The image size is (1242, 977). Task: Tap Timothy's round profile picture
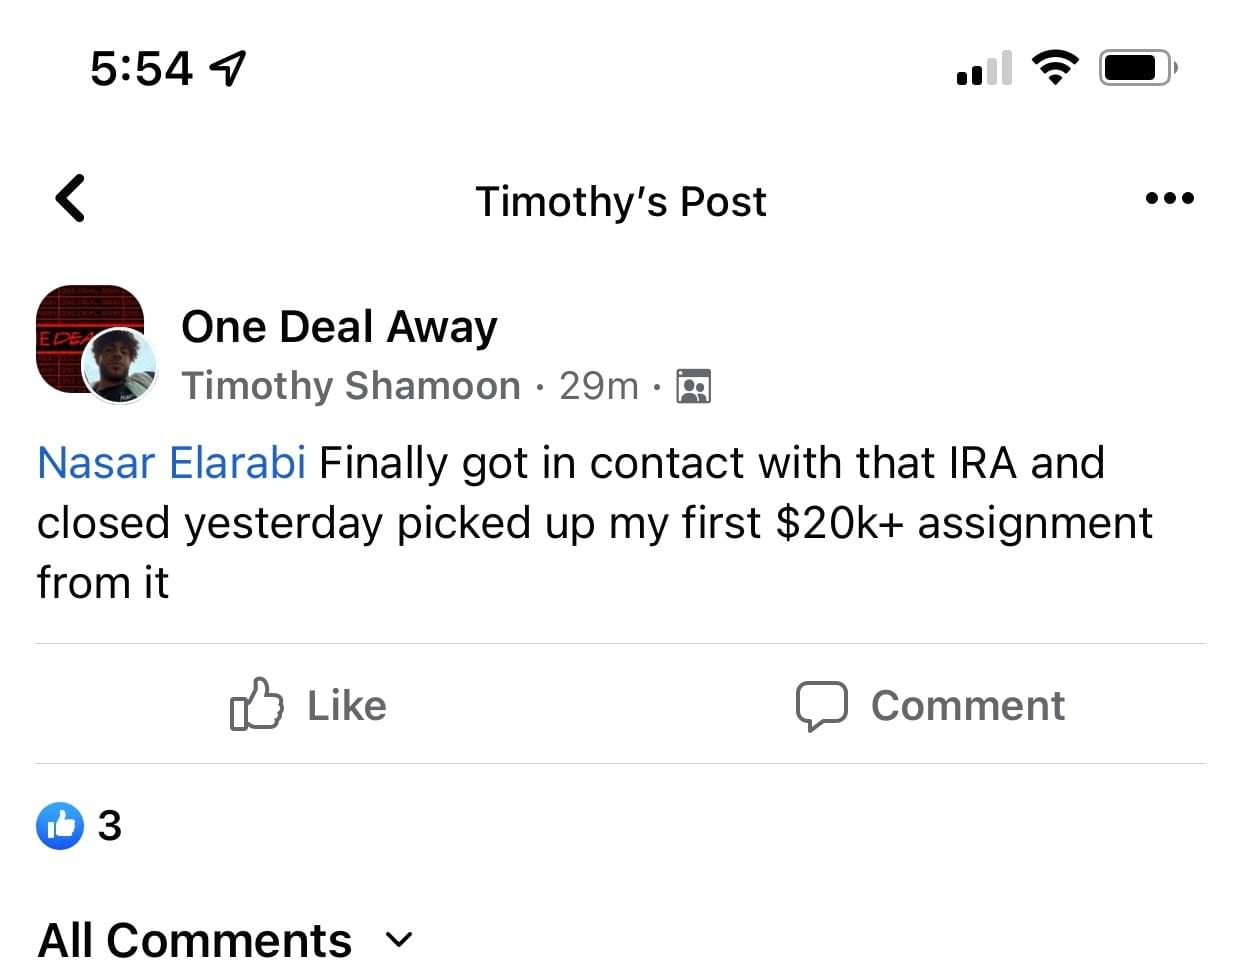(119, 366)
